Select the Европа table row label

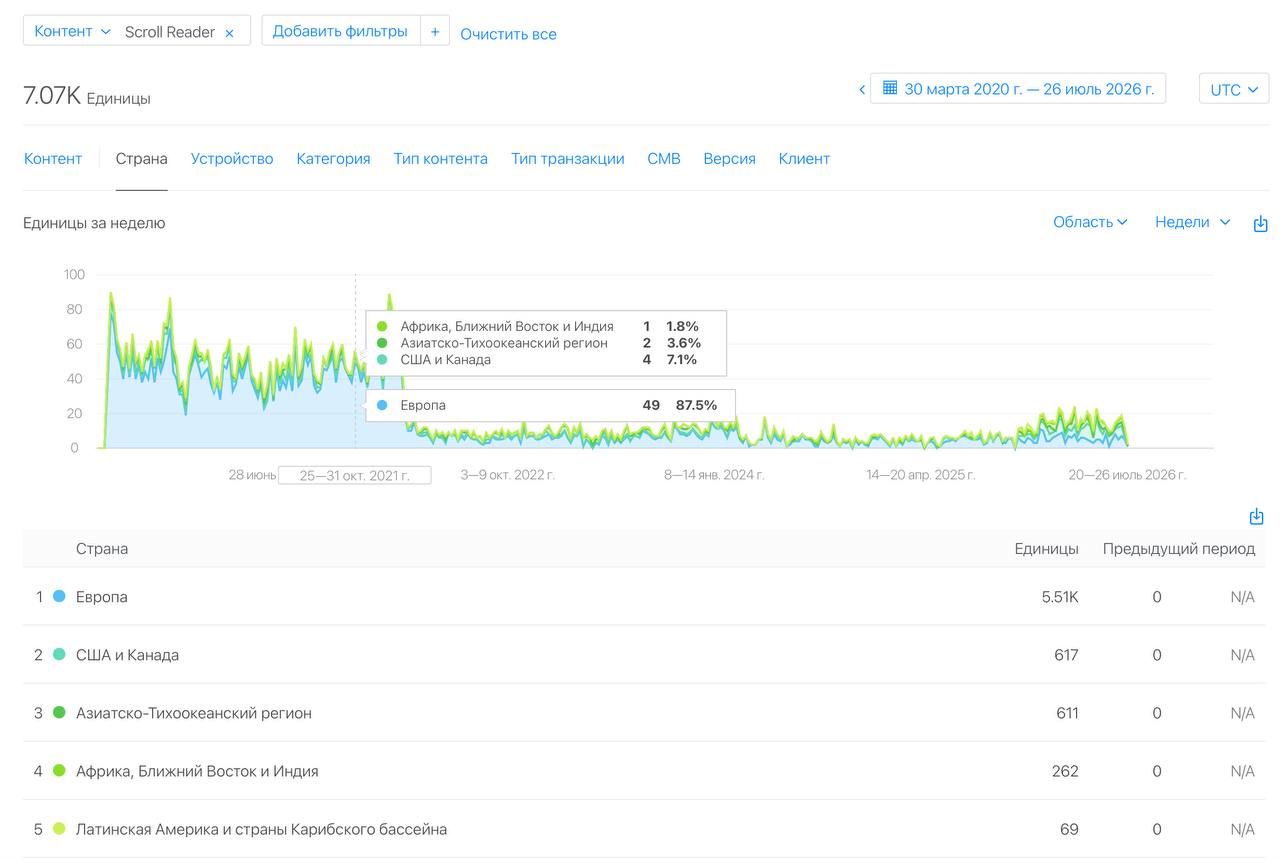[x=102, y=597]
